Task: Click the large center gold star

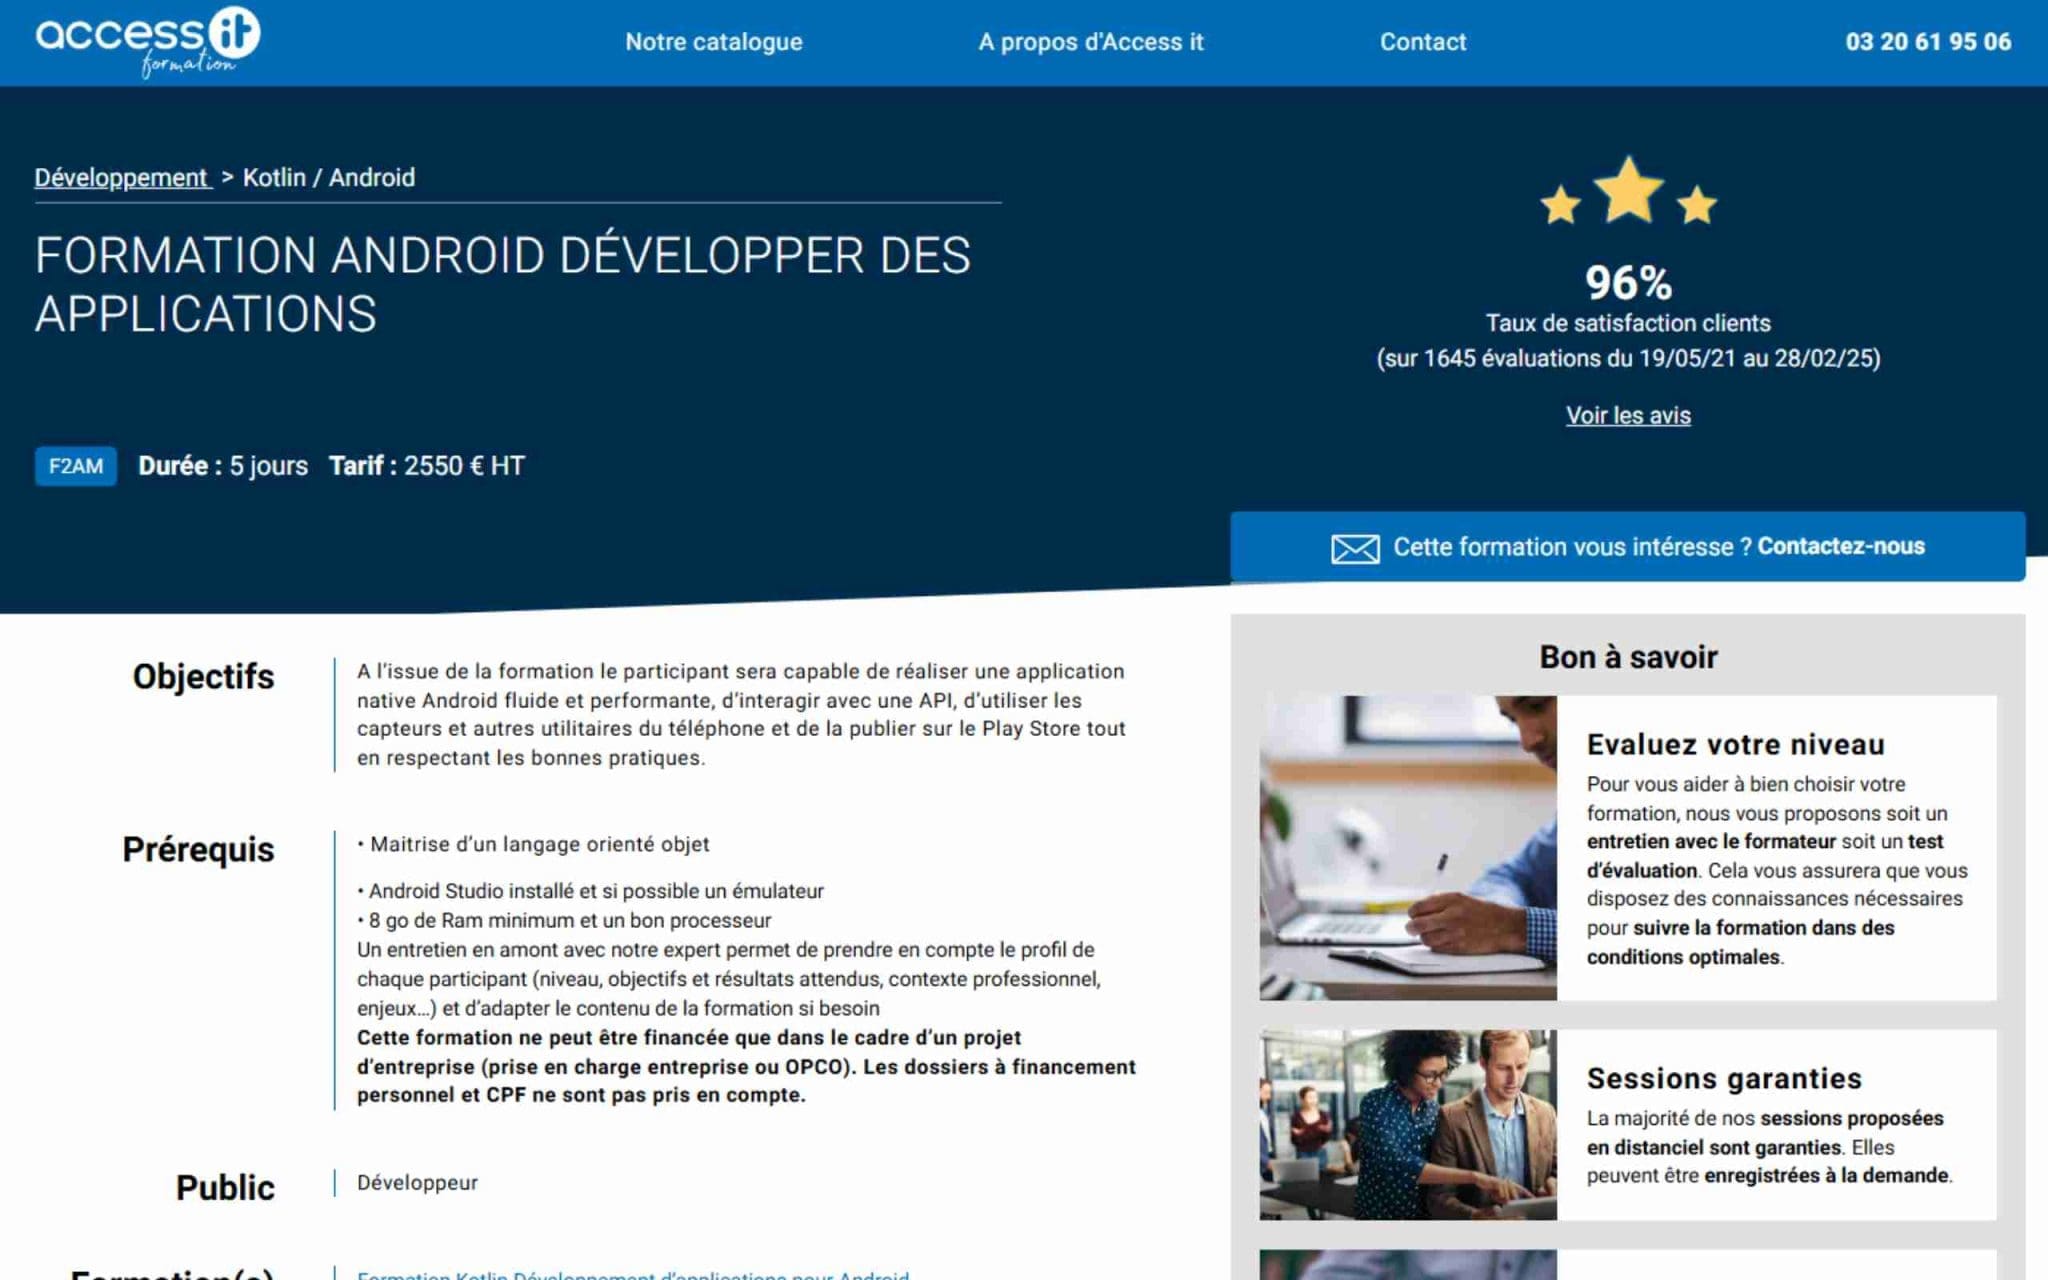Action: (1628, 190)
